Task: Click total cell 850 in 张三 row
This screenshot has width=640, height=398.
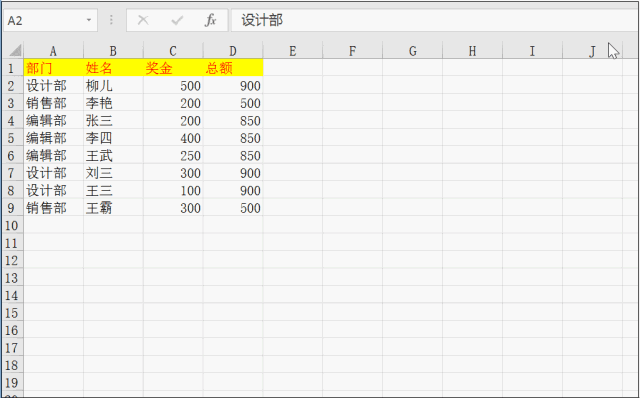Action: [x=233, y=120]
